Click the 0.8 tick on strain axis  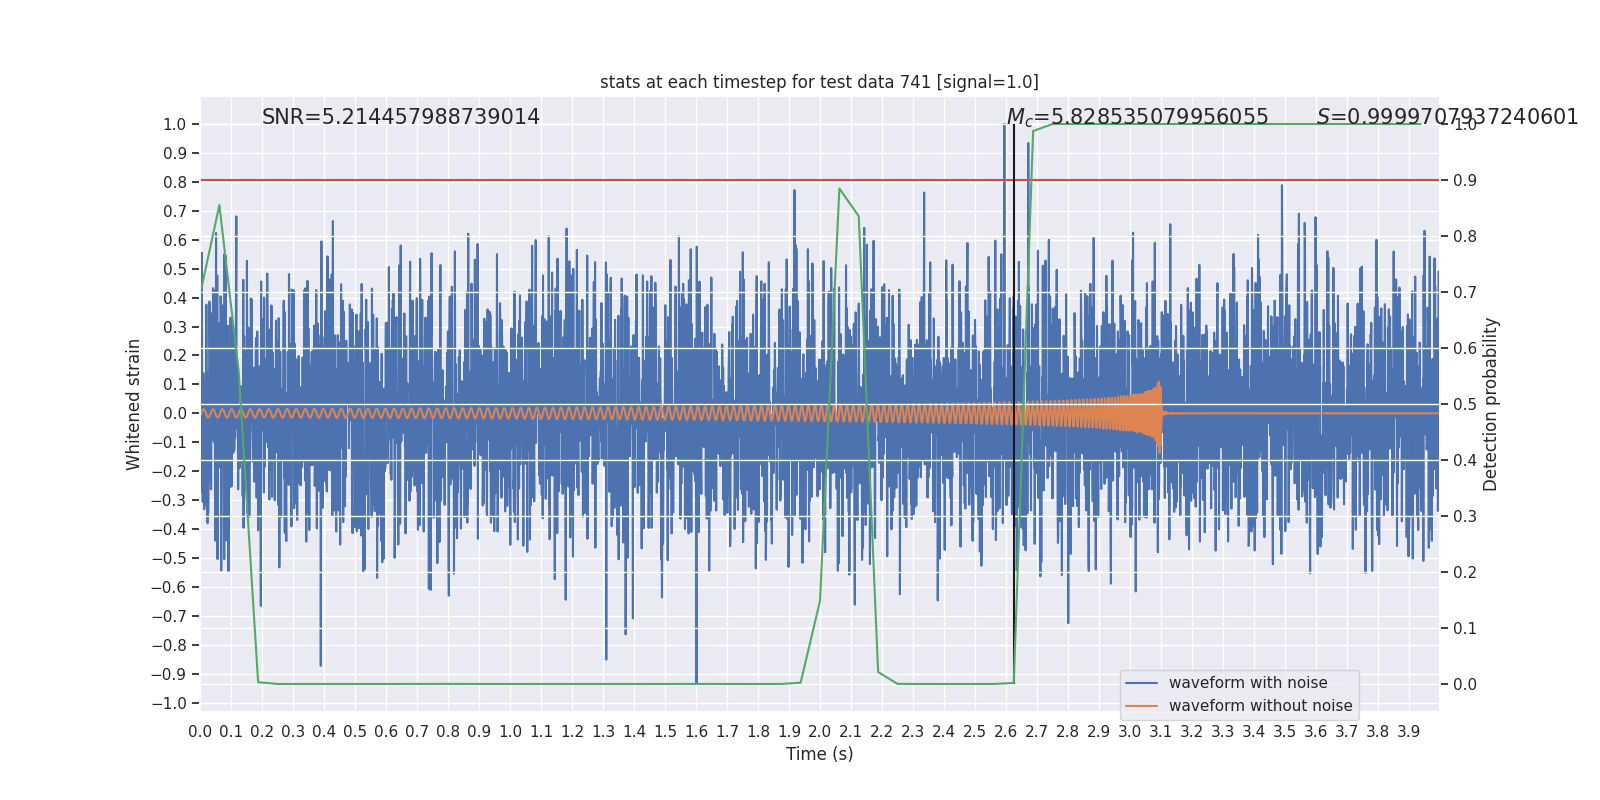(175, 182)
